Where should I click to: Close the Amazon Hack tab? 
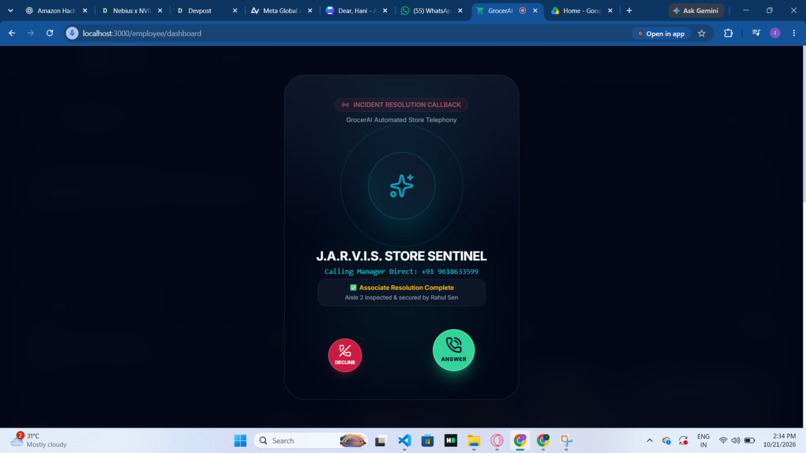pyautogui.click(x=85, y=10)
